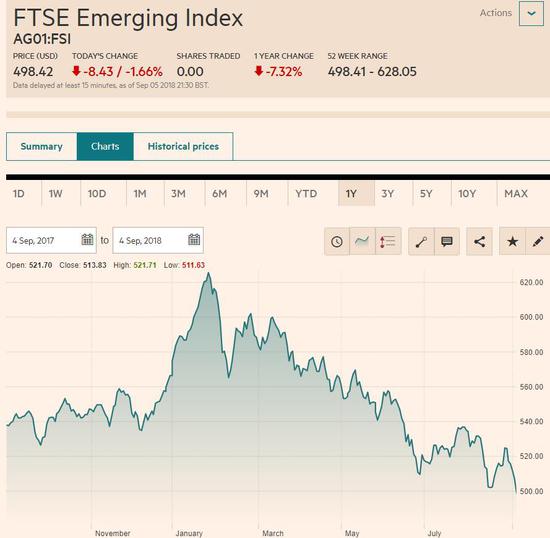
Task: Choose the MAX time range
Action: coord(516,194)
